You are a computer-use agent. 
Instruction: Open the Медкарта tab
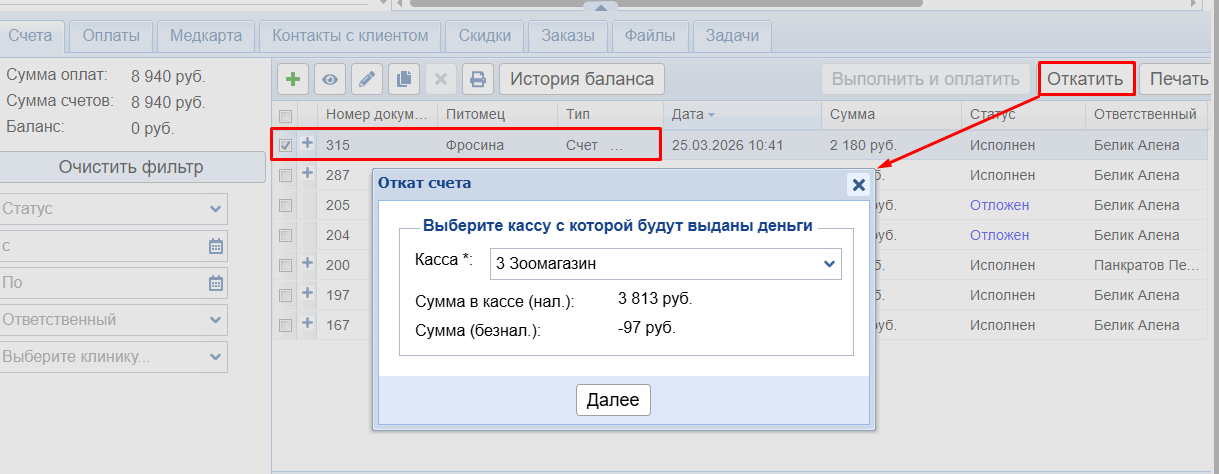(206, 36)
